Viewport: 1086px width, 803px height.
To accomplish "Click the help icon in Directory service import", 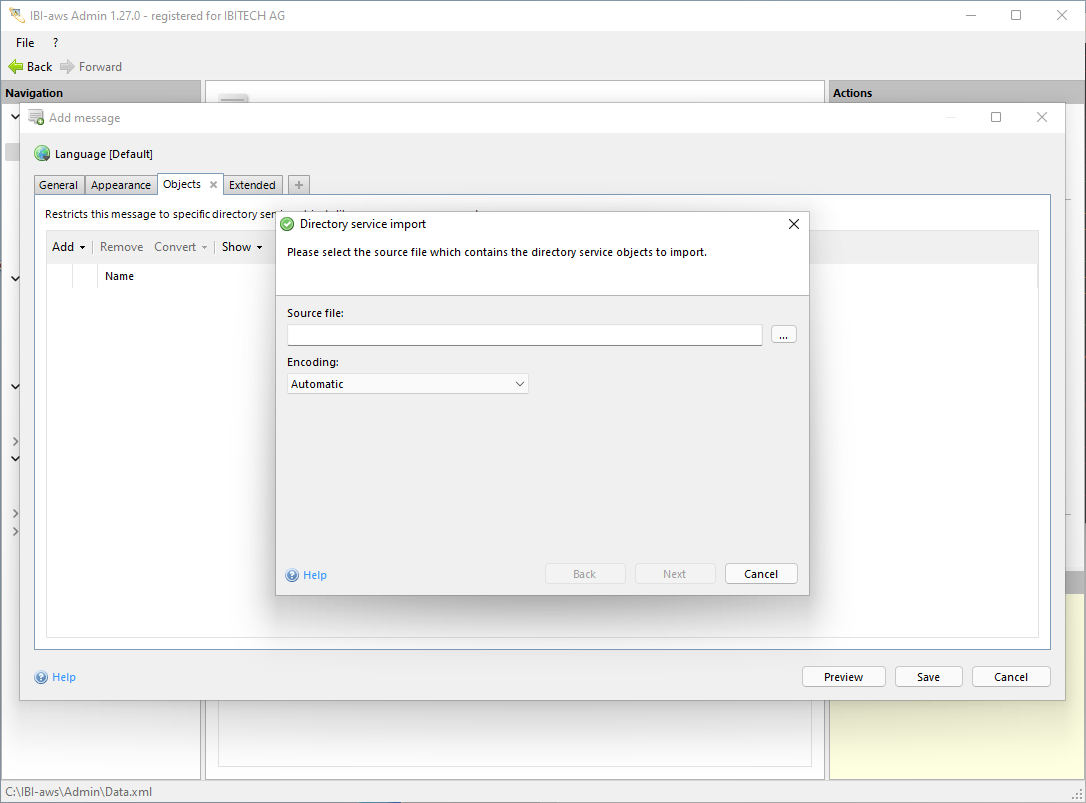I will coord(292,575).
